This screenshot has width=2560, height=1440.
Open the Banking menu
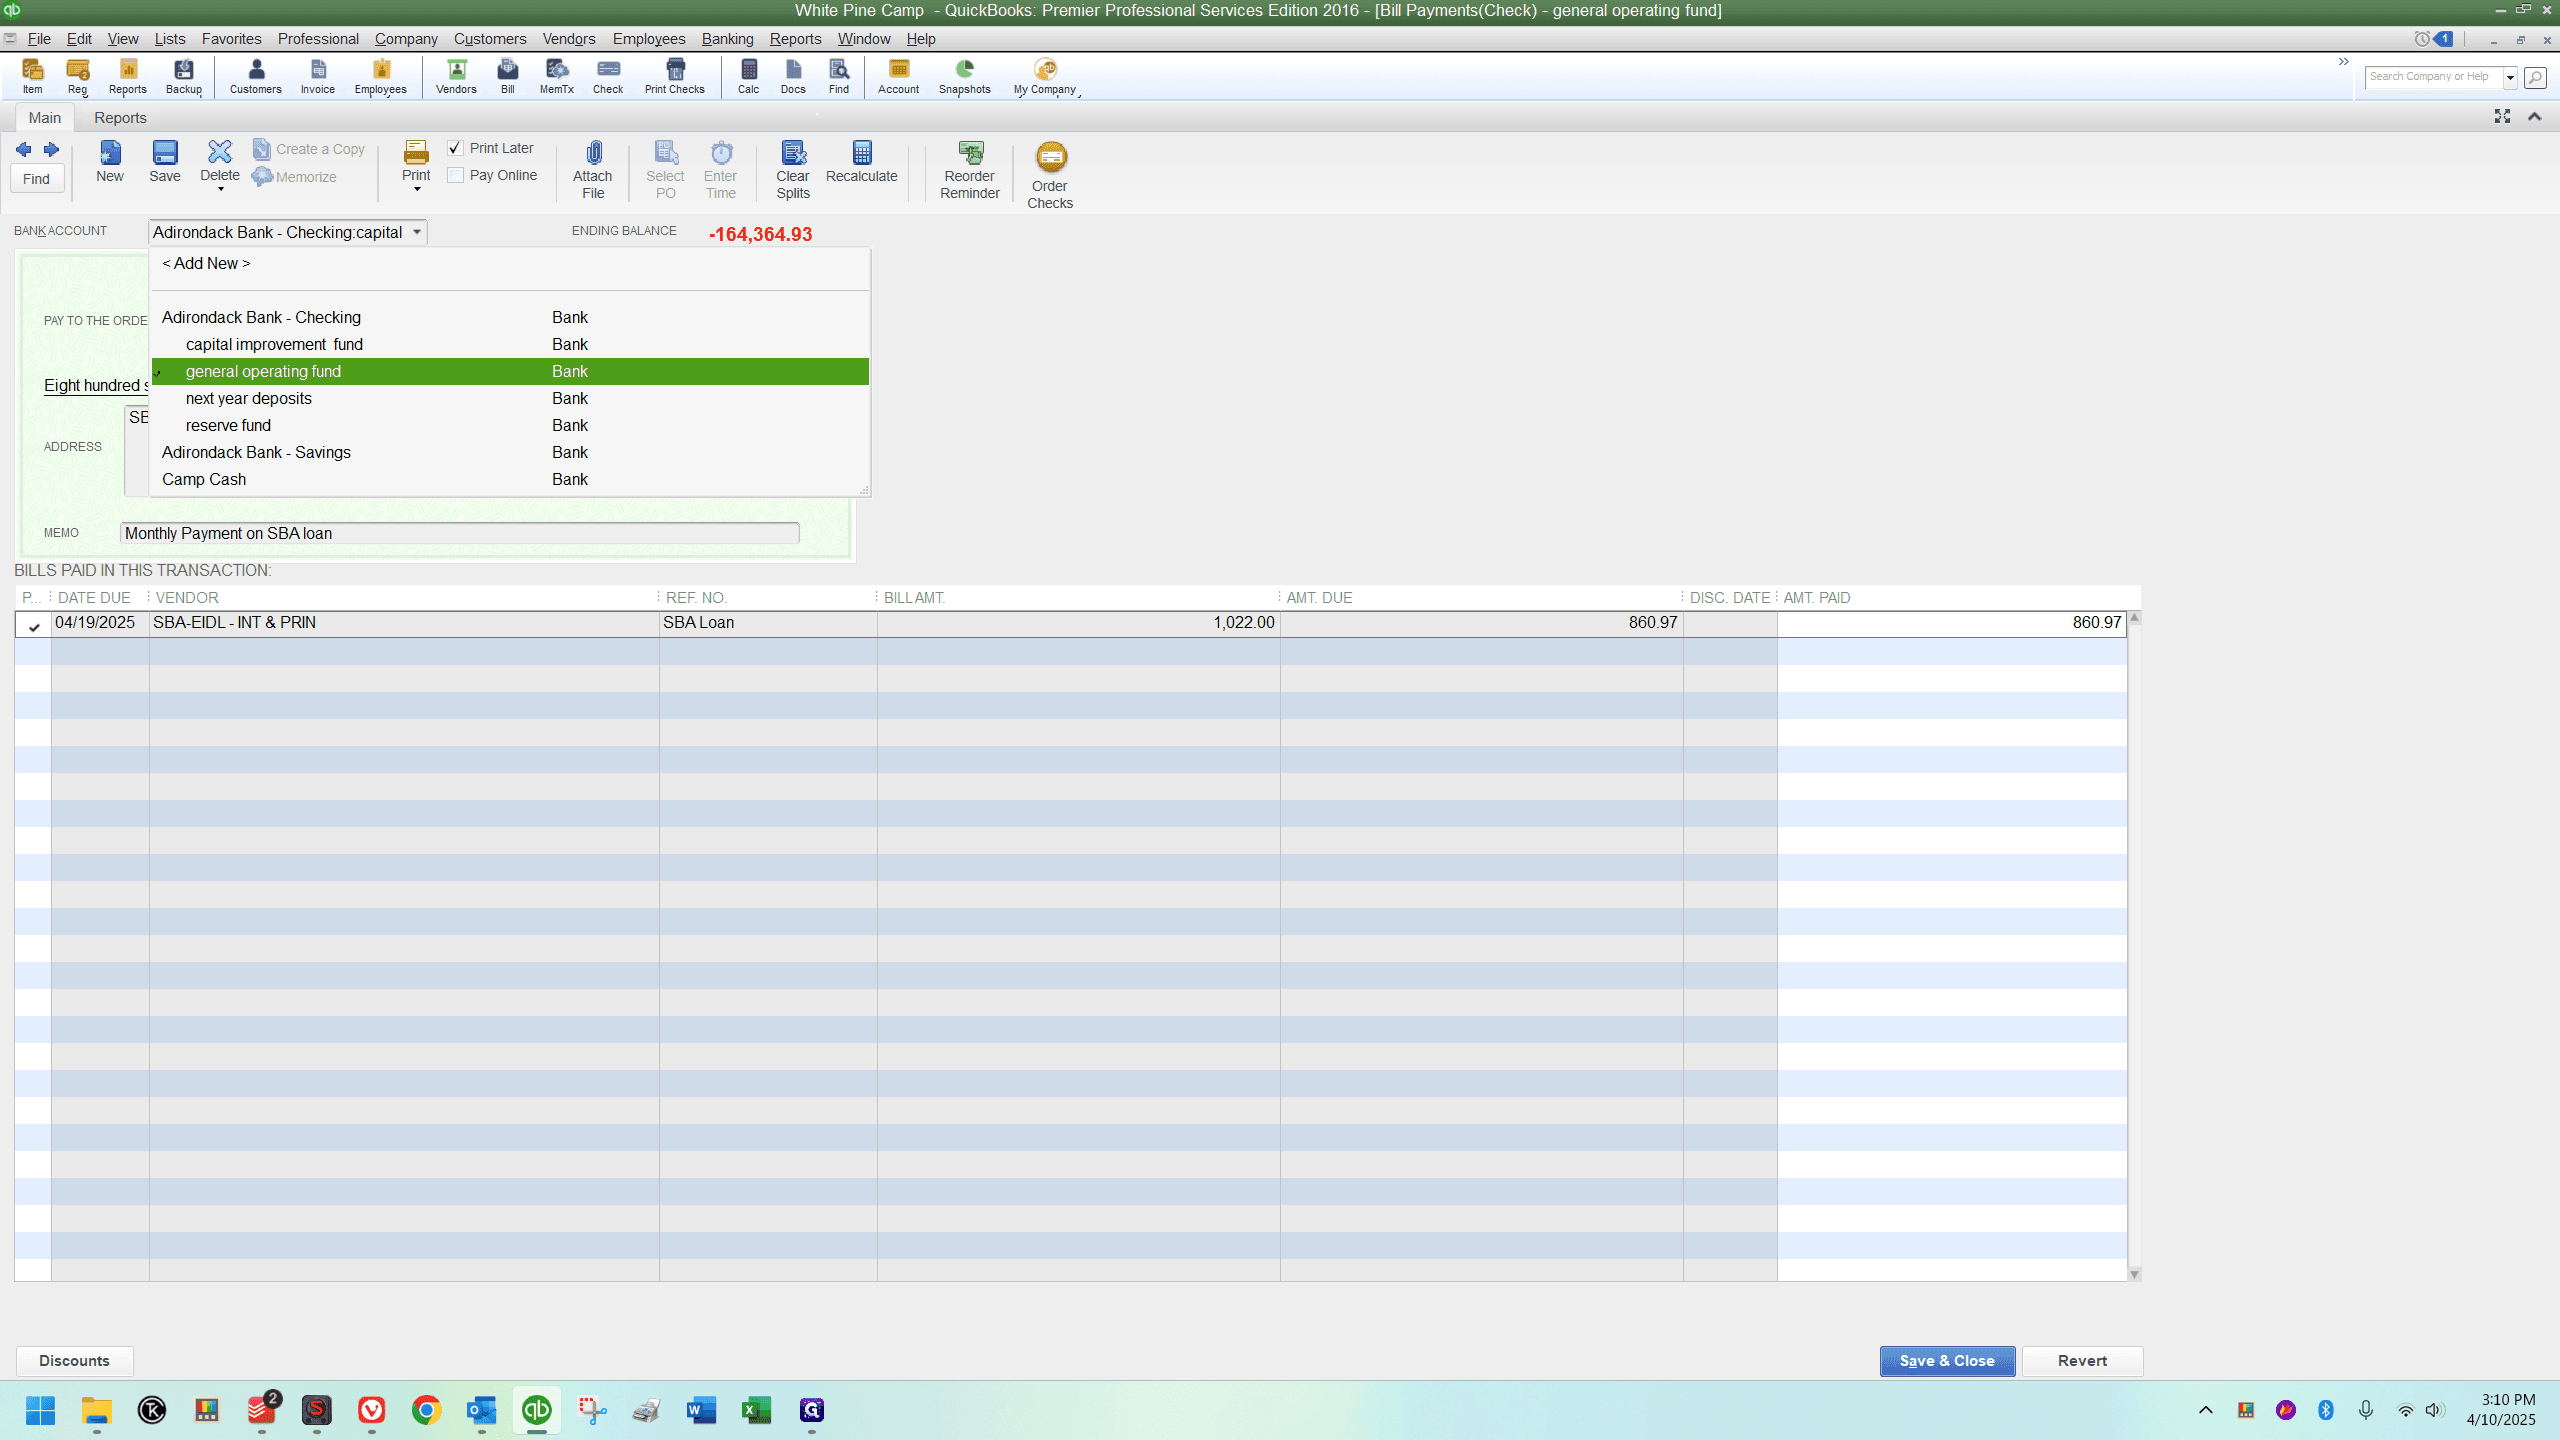click(727, 39)
